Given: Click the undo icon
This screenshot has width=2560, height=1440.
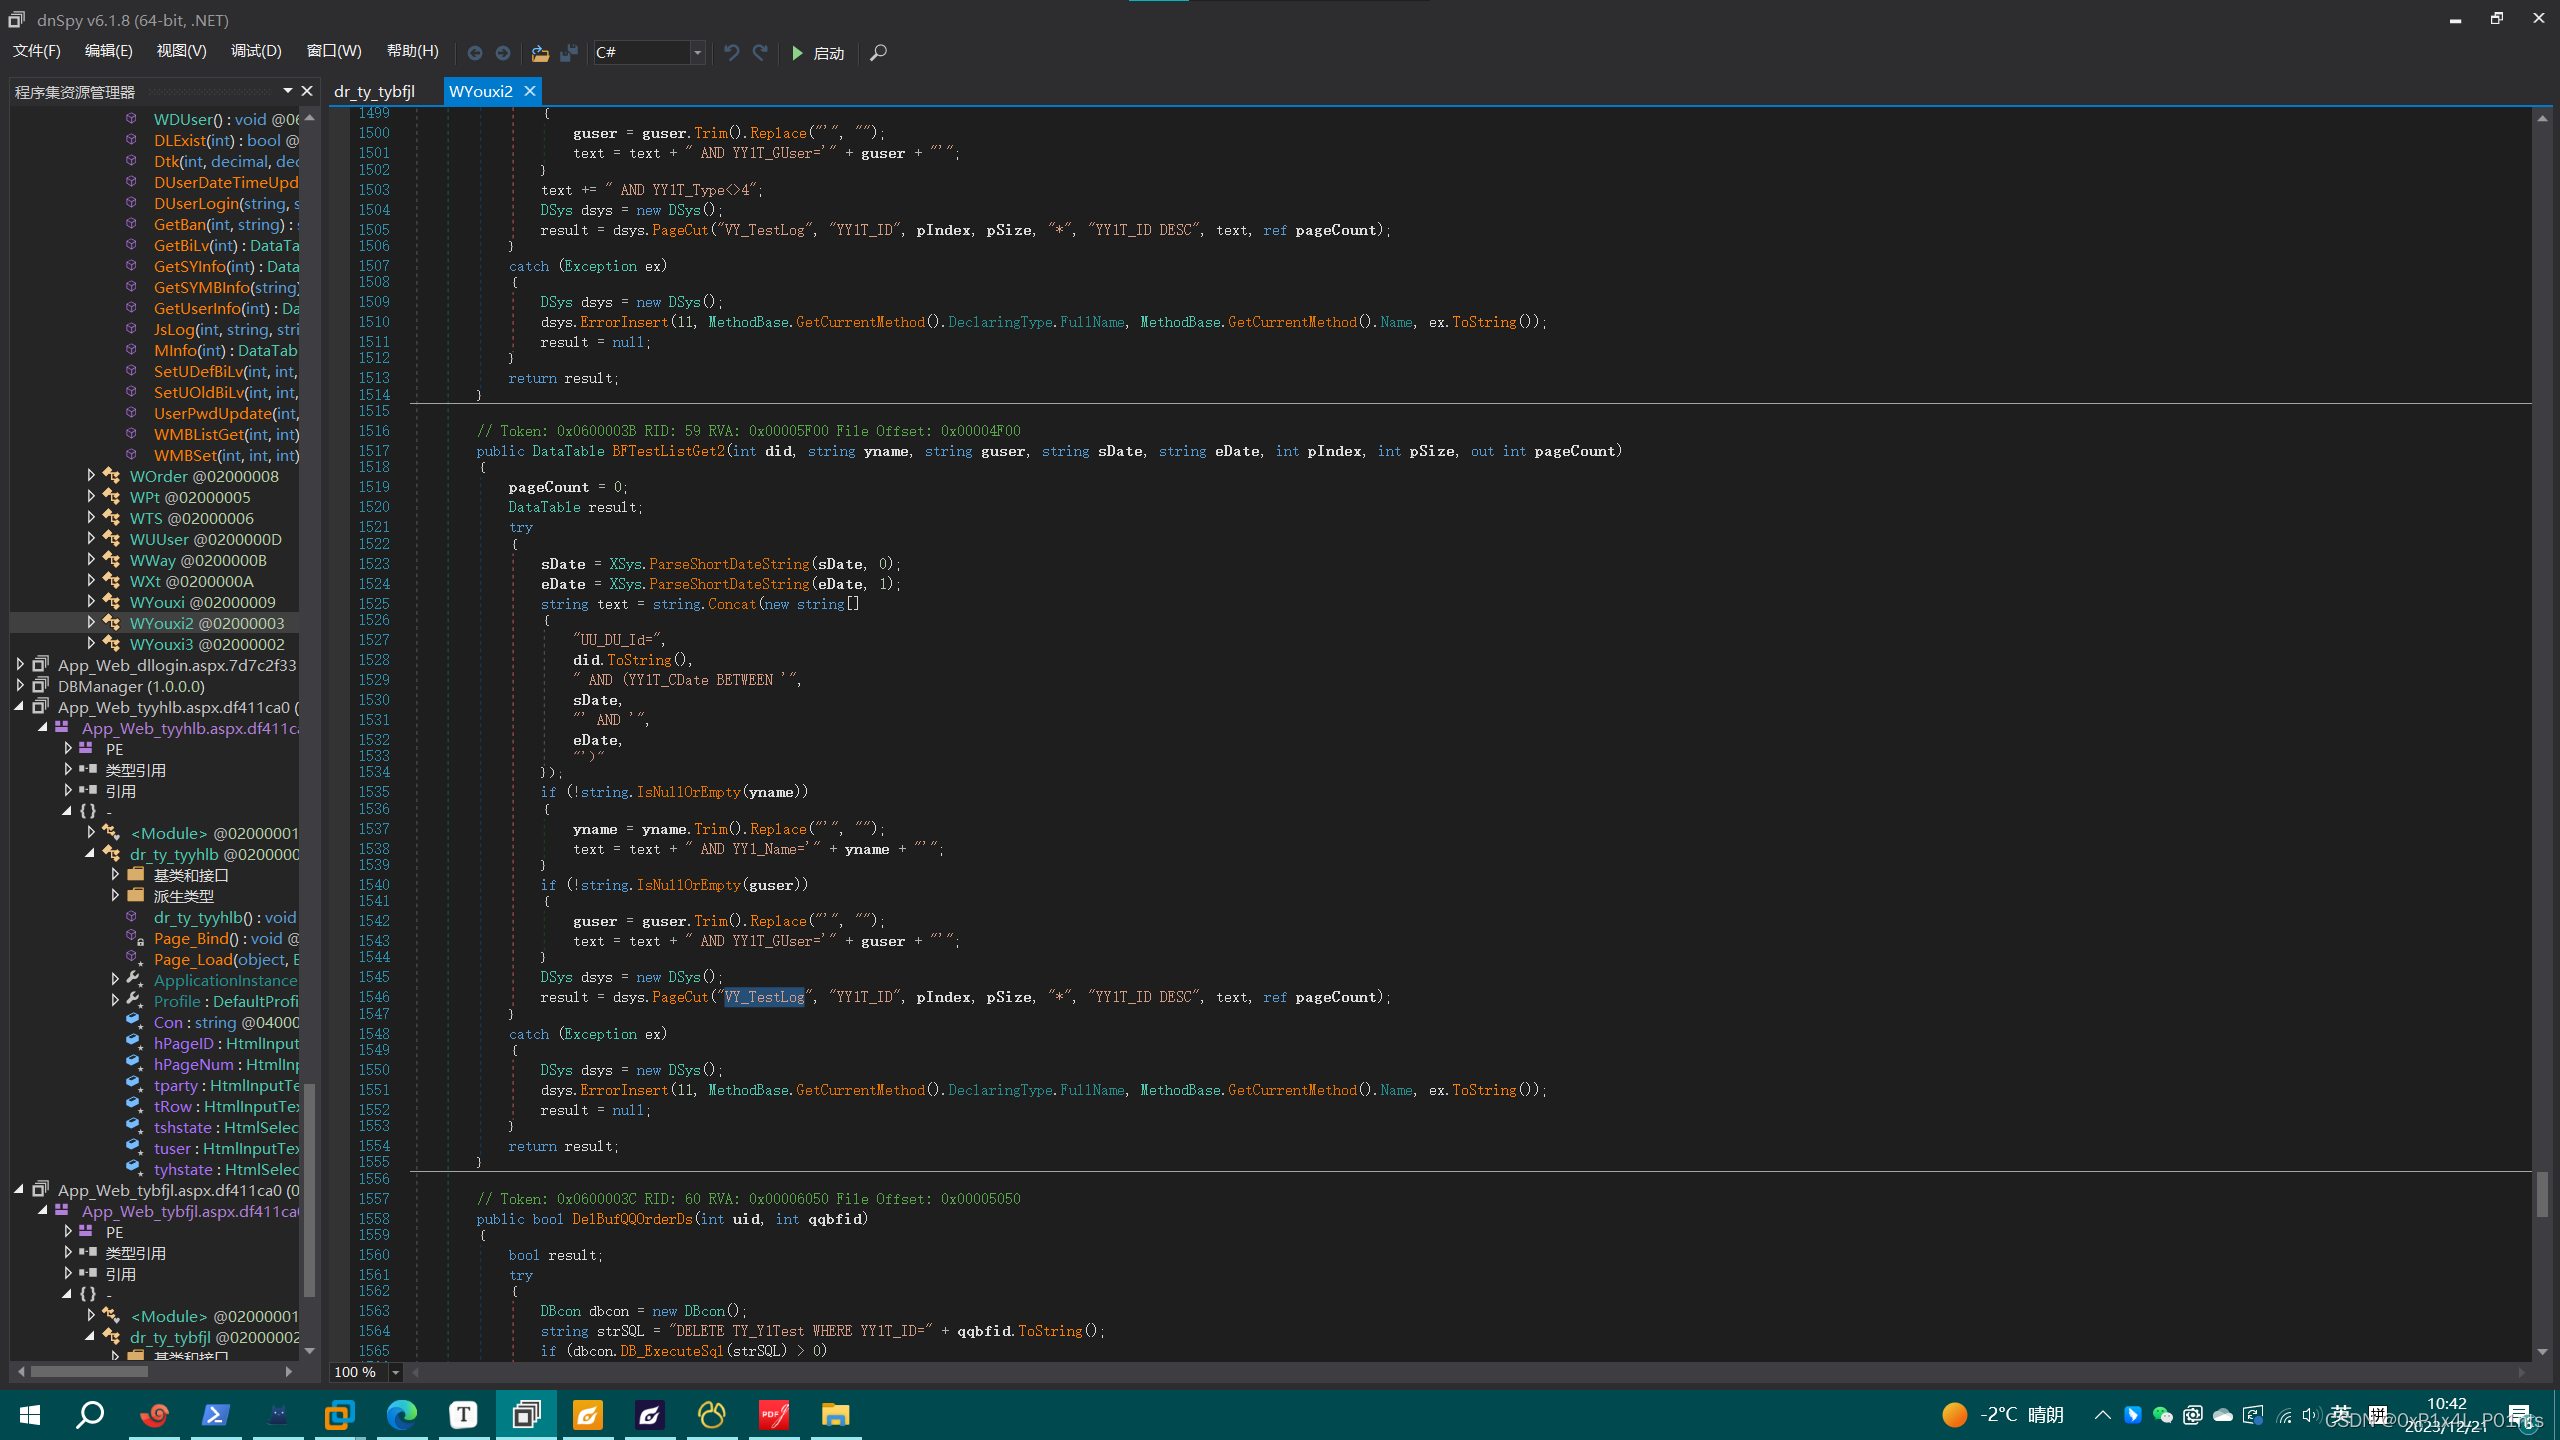Looking at the screenshot, I should click(x=732, y=53).
